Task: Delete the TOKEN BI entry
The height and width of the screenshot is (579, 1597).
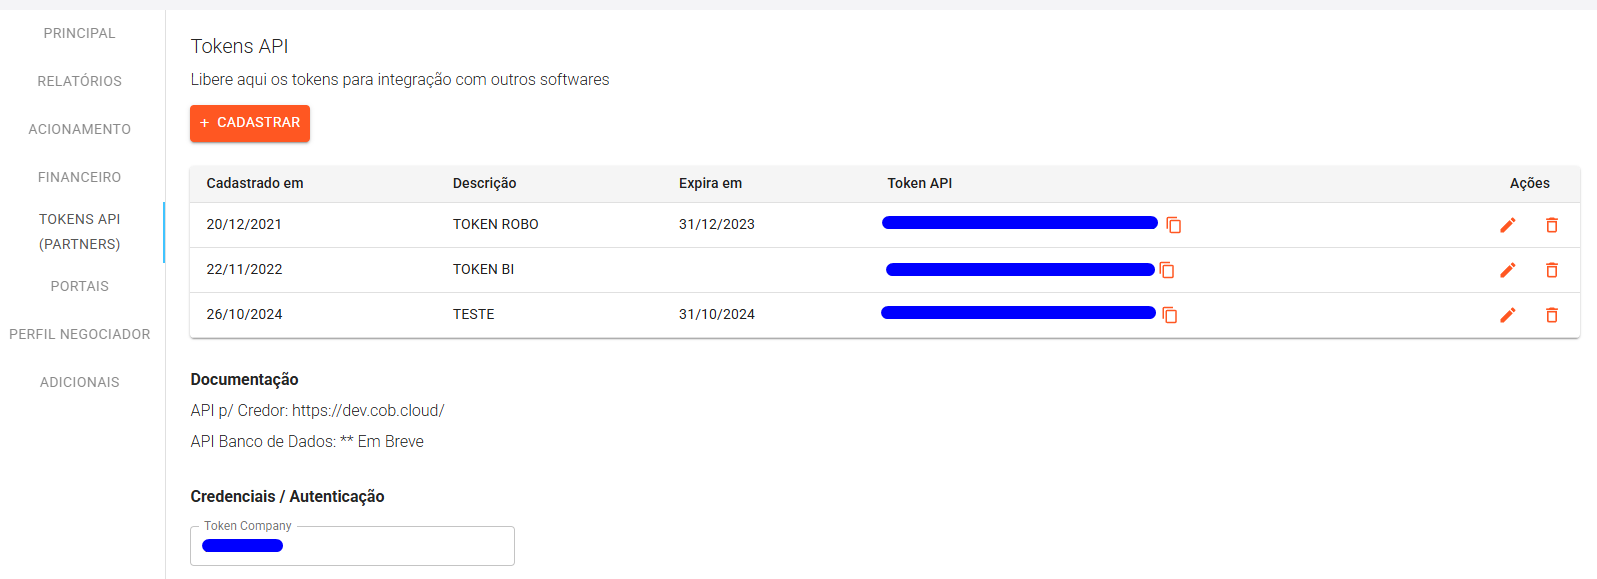Action: (x=1552, y=270)
